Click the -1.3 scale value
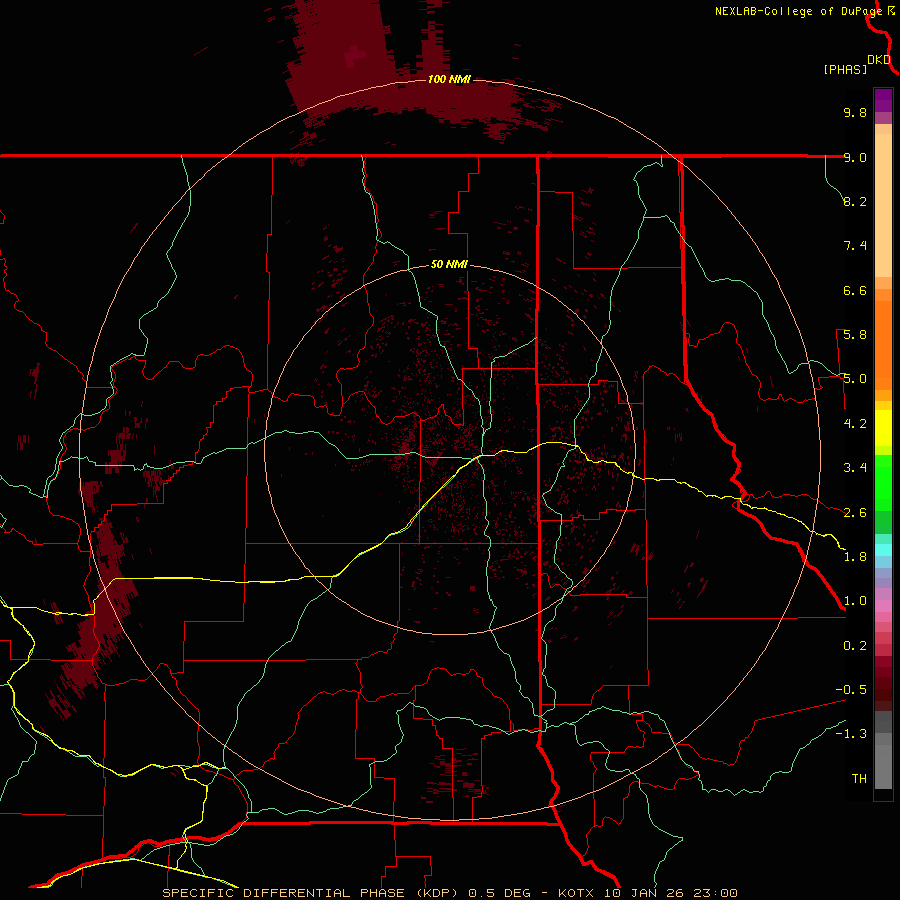The width and height of the screenshot is (900, 900). pos(851,734)
